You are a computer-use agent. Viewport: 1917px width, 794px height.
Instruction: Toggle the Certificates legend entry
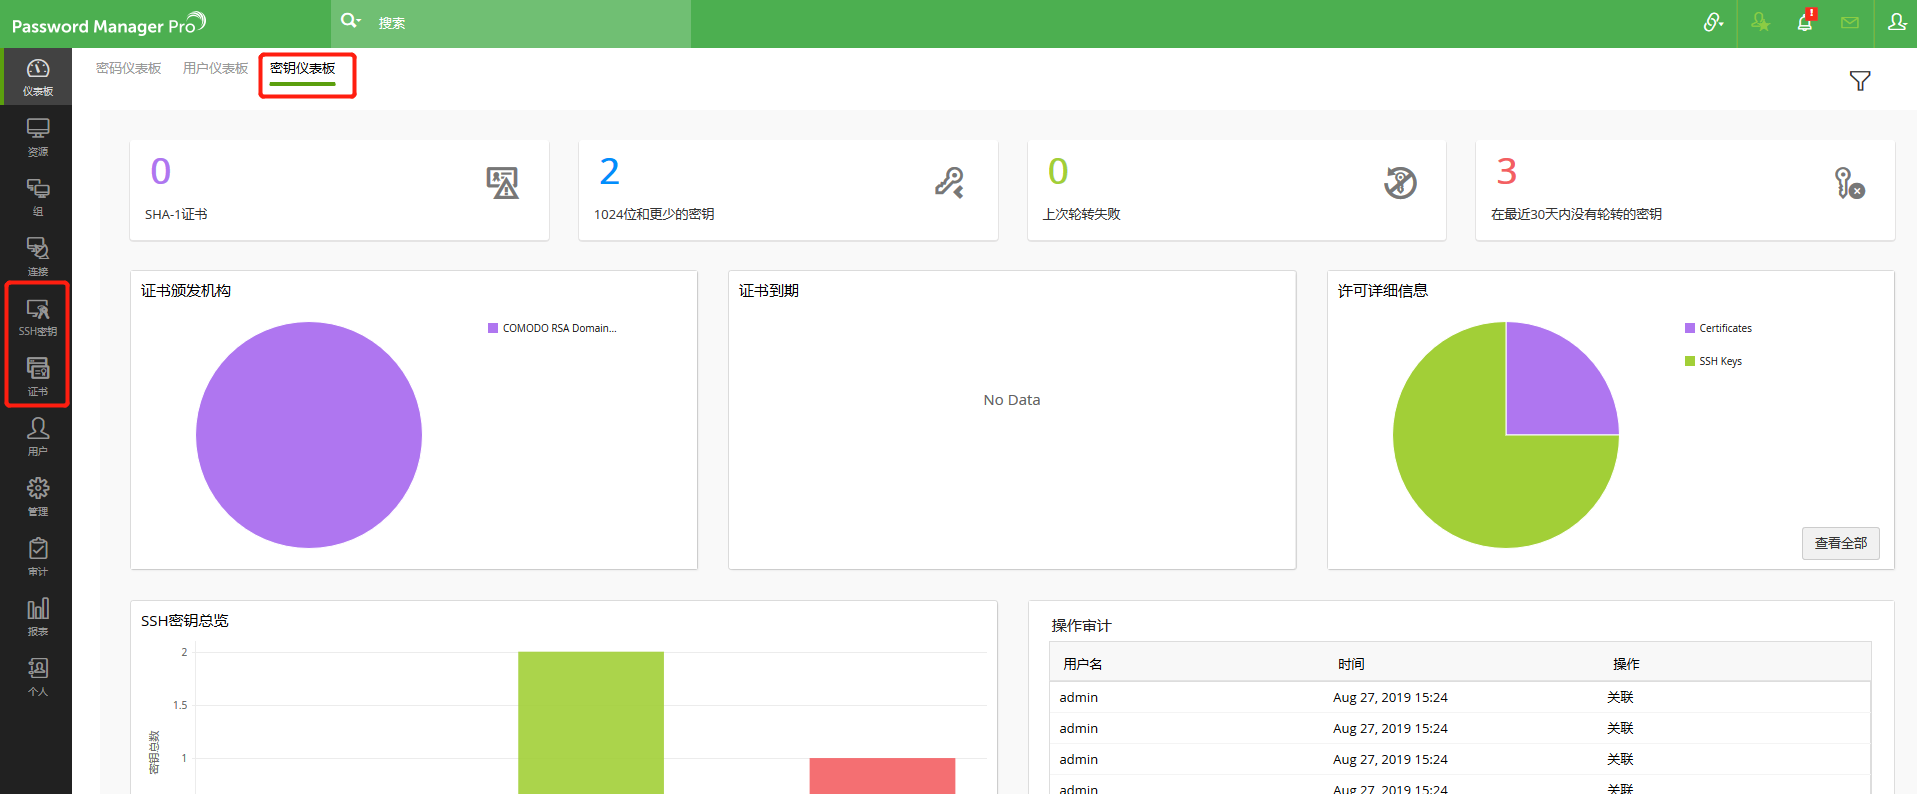(1718, 328)
